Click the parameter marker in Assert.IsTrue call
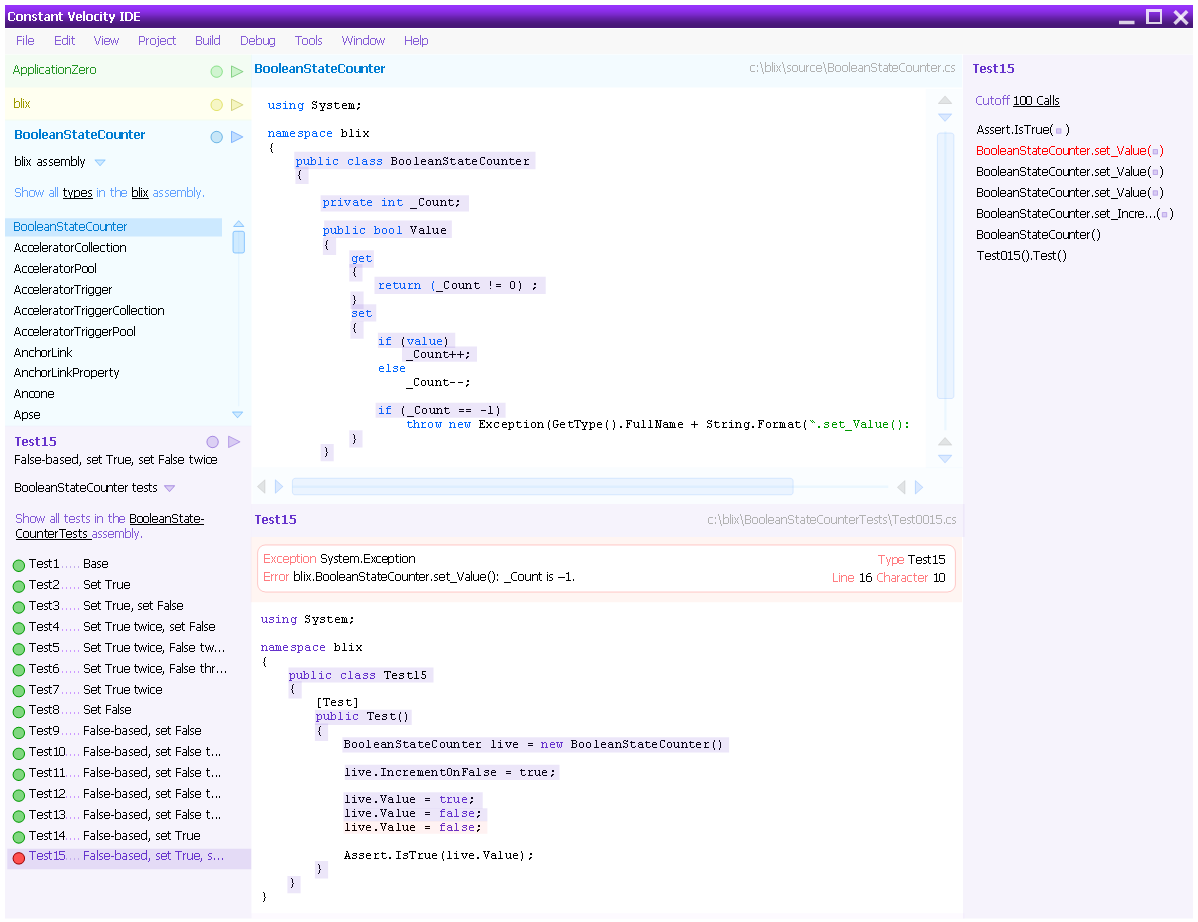Image resolution: width=1198 pixels, height=922 pixels. coord(1058,131)
